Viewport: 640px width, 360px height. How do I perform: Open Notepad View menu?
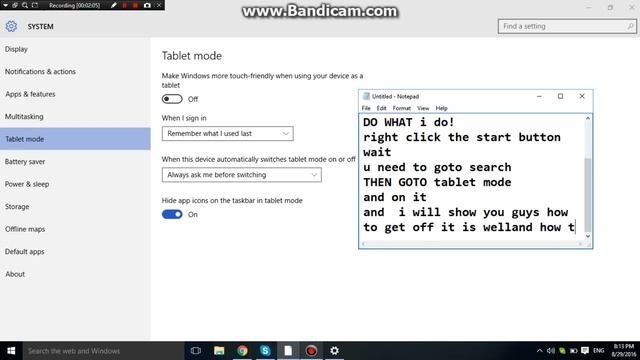[423, 108]
